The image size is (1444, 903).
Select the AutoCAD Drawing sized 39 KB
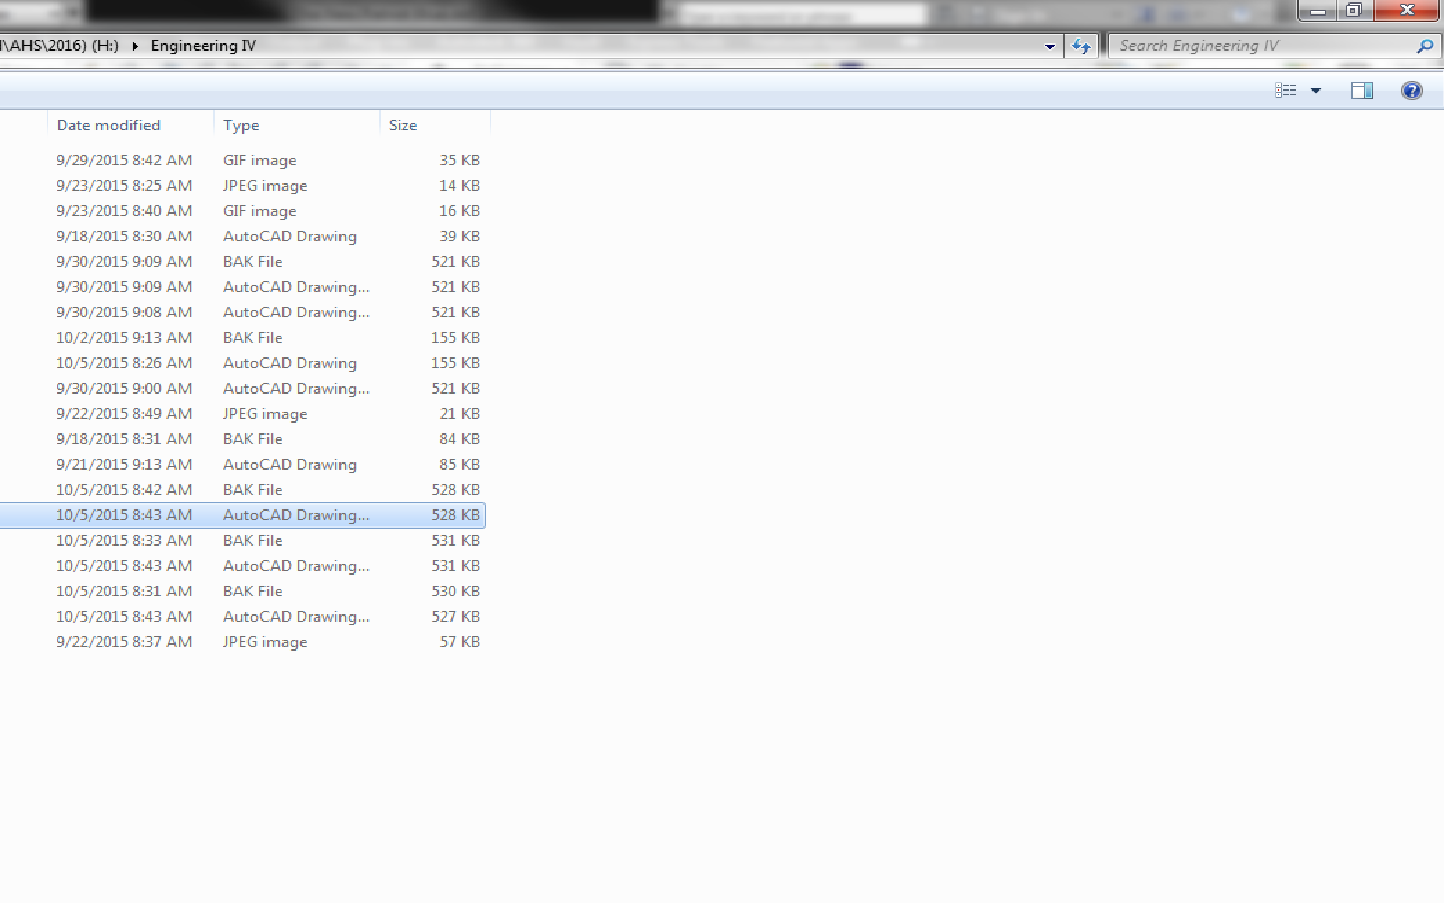click(x=242, y=236)
